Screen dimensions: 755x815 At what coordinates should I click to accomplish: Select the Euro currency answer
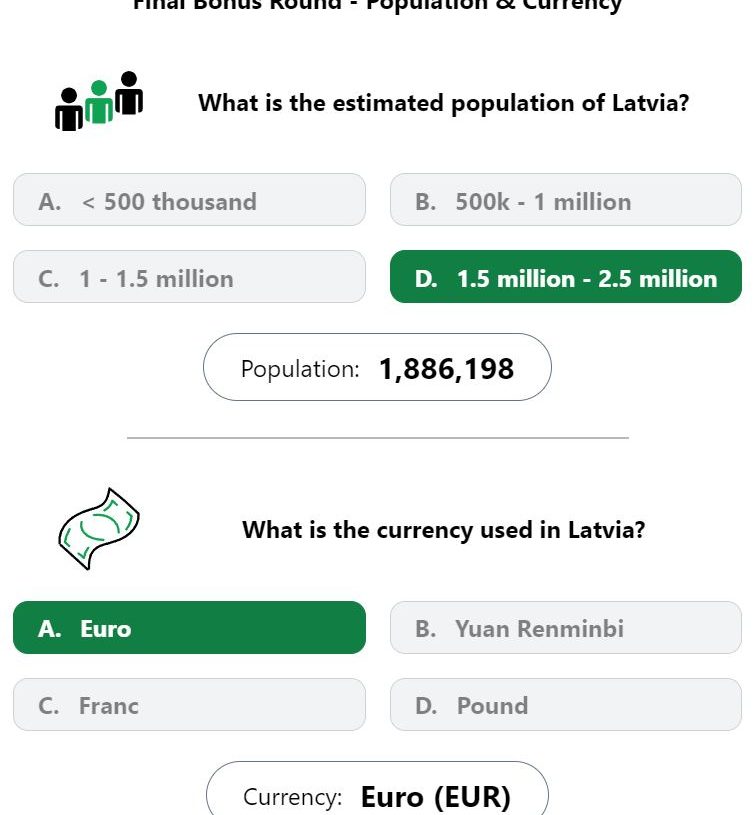[x=189, y=627]
